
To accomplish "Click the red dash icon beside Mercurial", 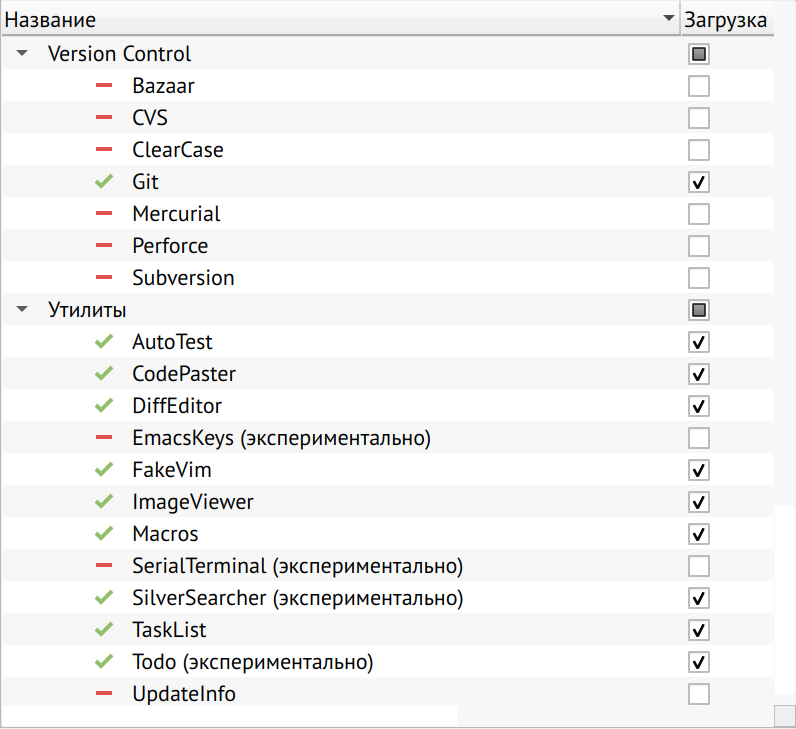I will pos(104,214).
